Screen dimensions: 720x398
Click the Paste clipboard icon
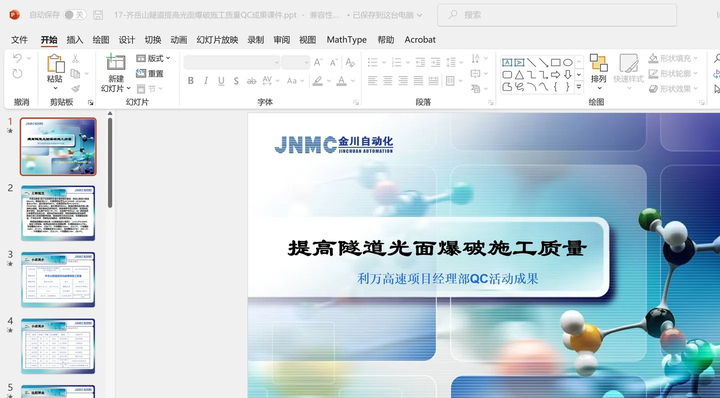pos(56,63)
